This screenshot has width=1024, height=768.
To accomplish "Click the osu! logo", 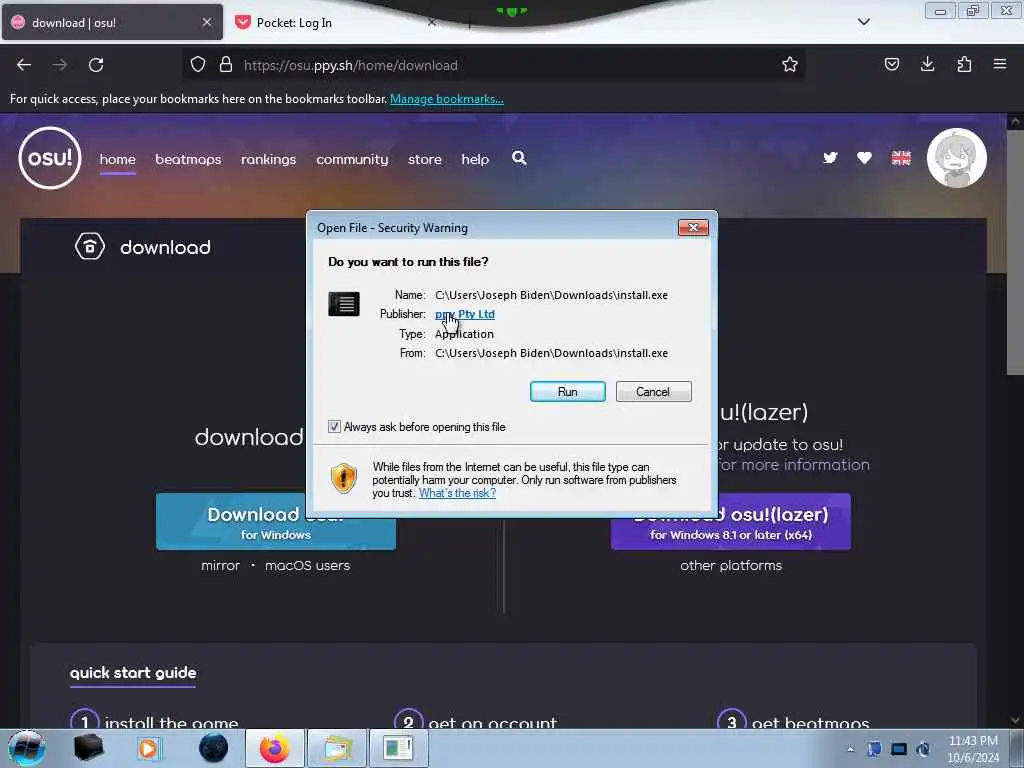I will pos(50,158).
